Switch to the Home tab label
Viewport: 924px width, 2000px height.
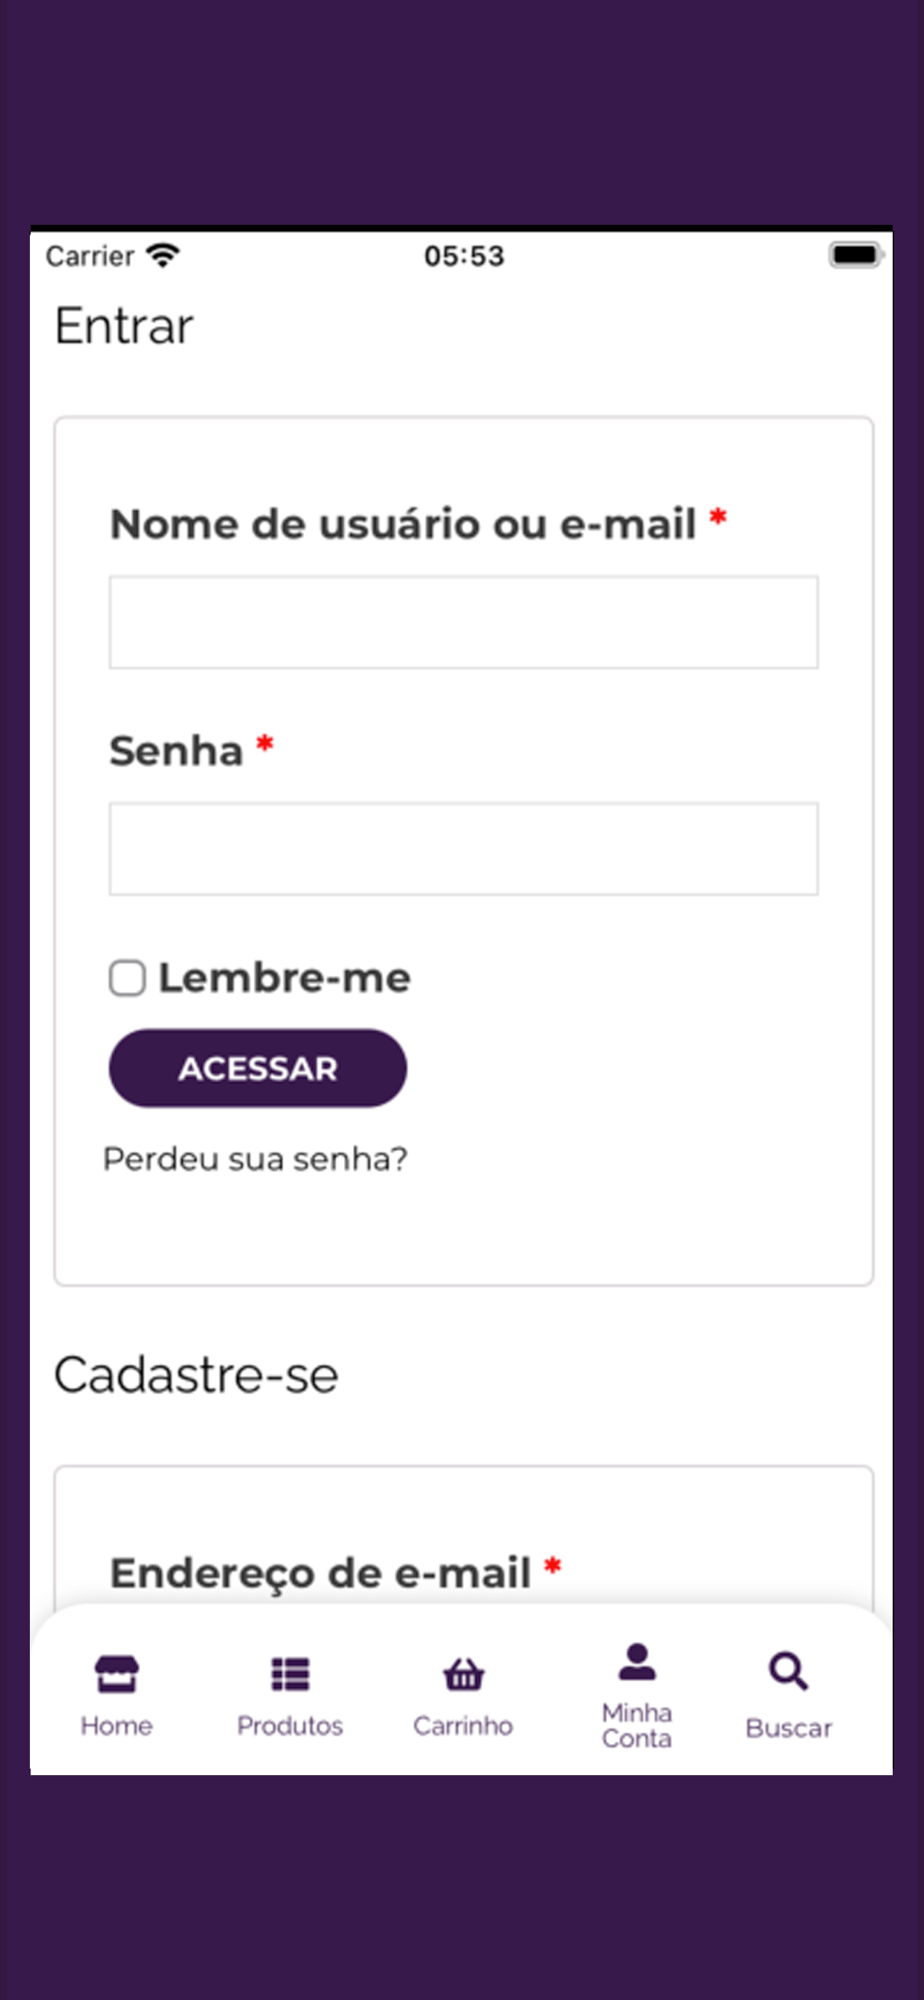pos(116,1726)
